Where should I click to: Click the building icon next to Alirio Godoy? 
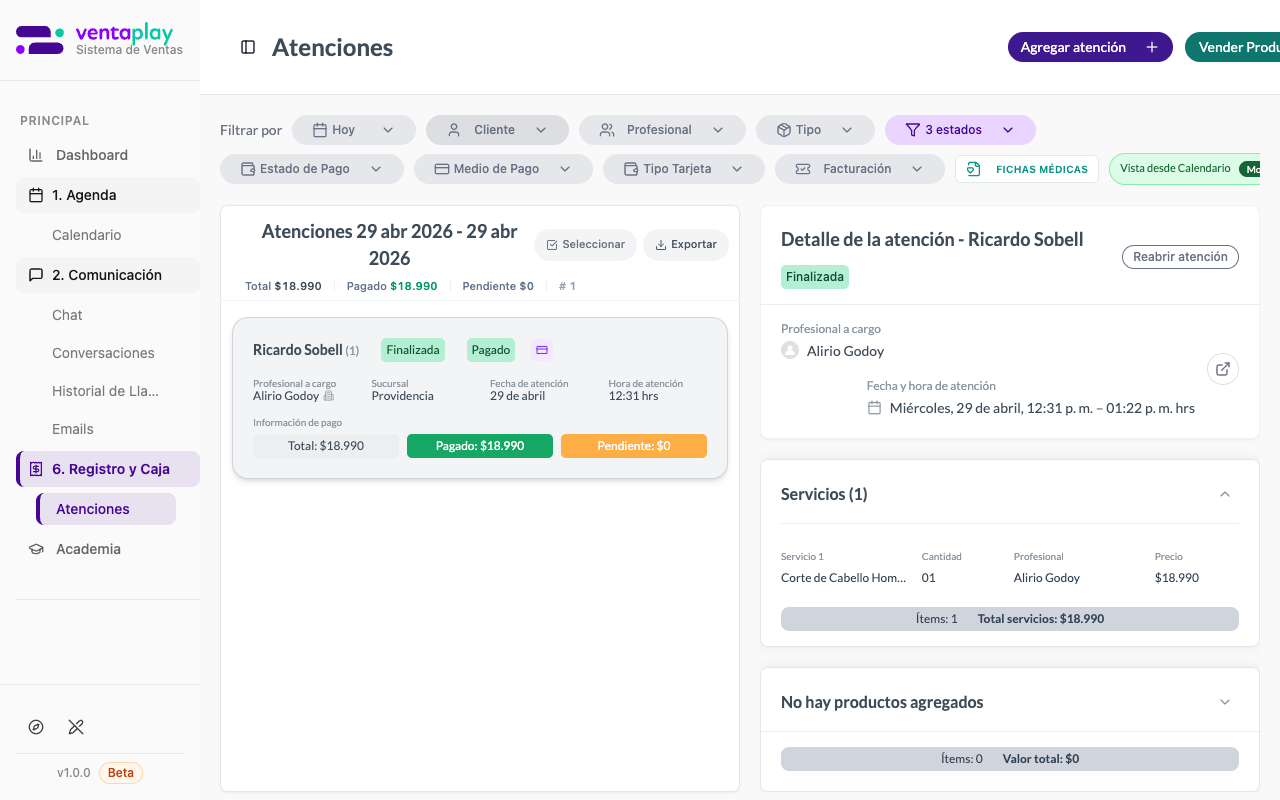coord(329,396)
